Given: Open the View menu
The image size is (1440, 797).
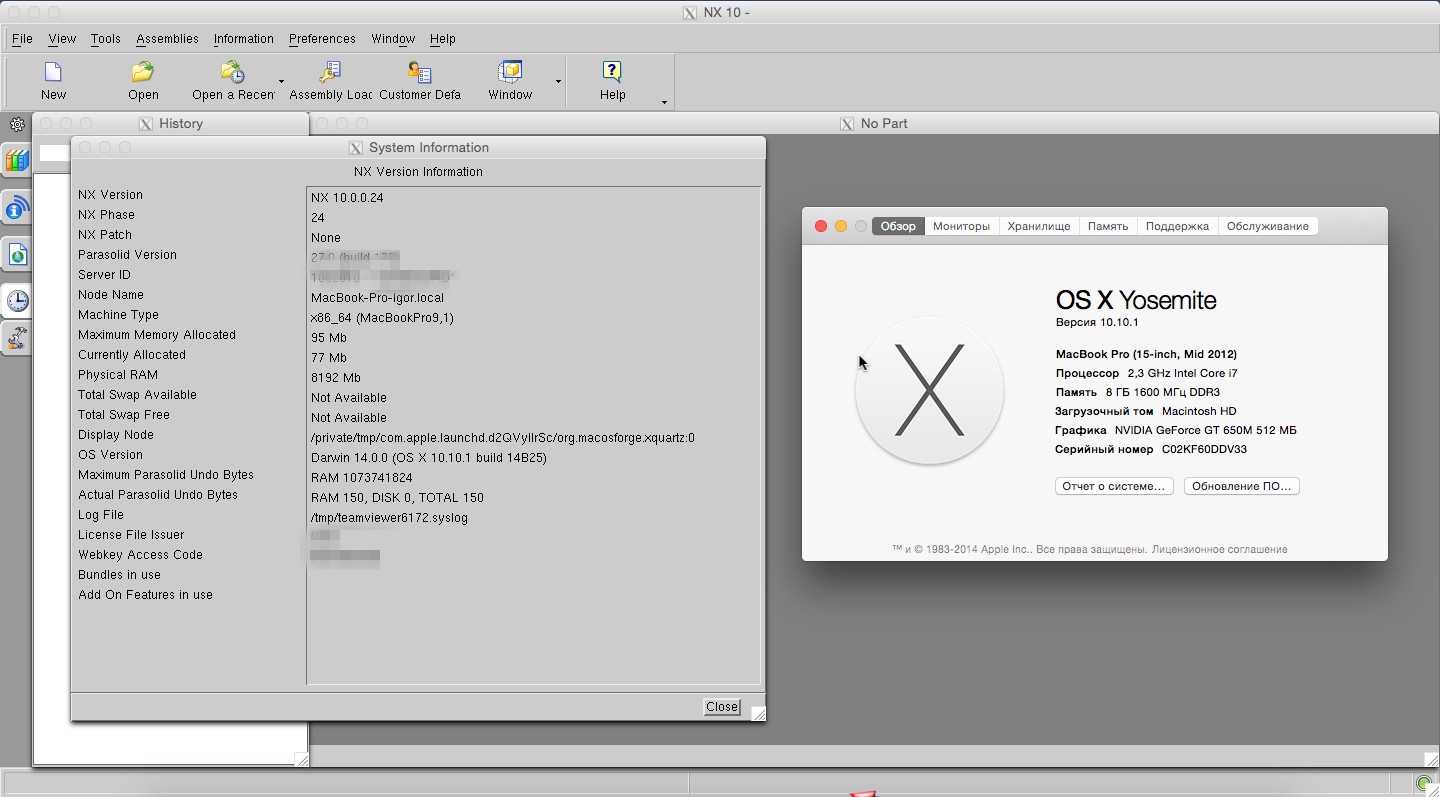Looking at the screenshot, I should pyautogui.click(x=62, y=39).
